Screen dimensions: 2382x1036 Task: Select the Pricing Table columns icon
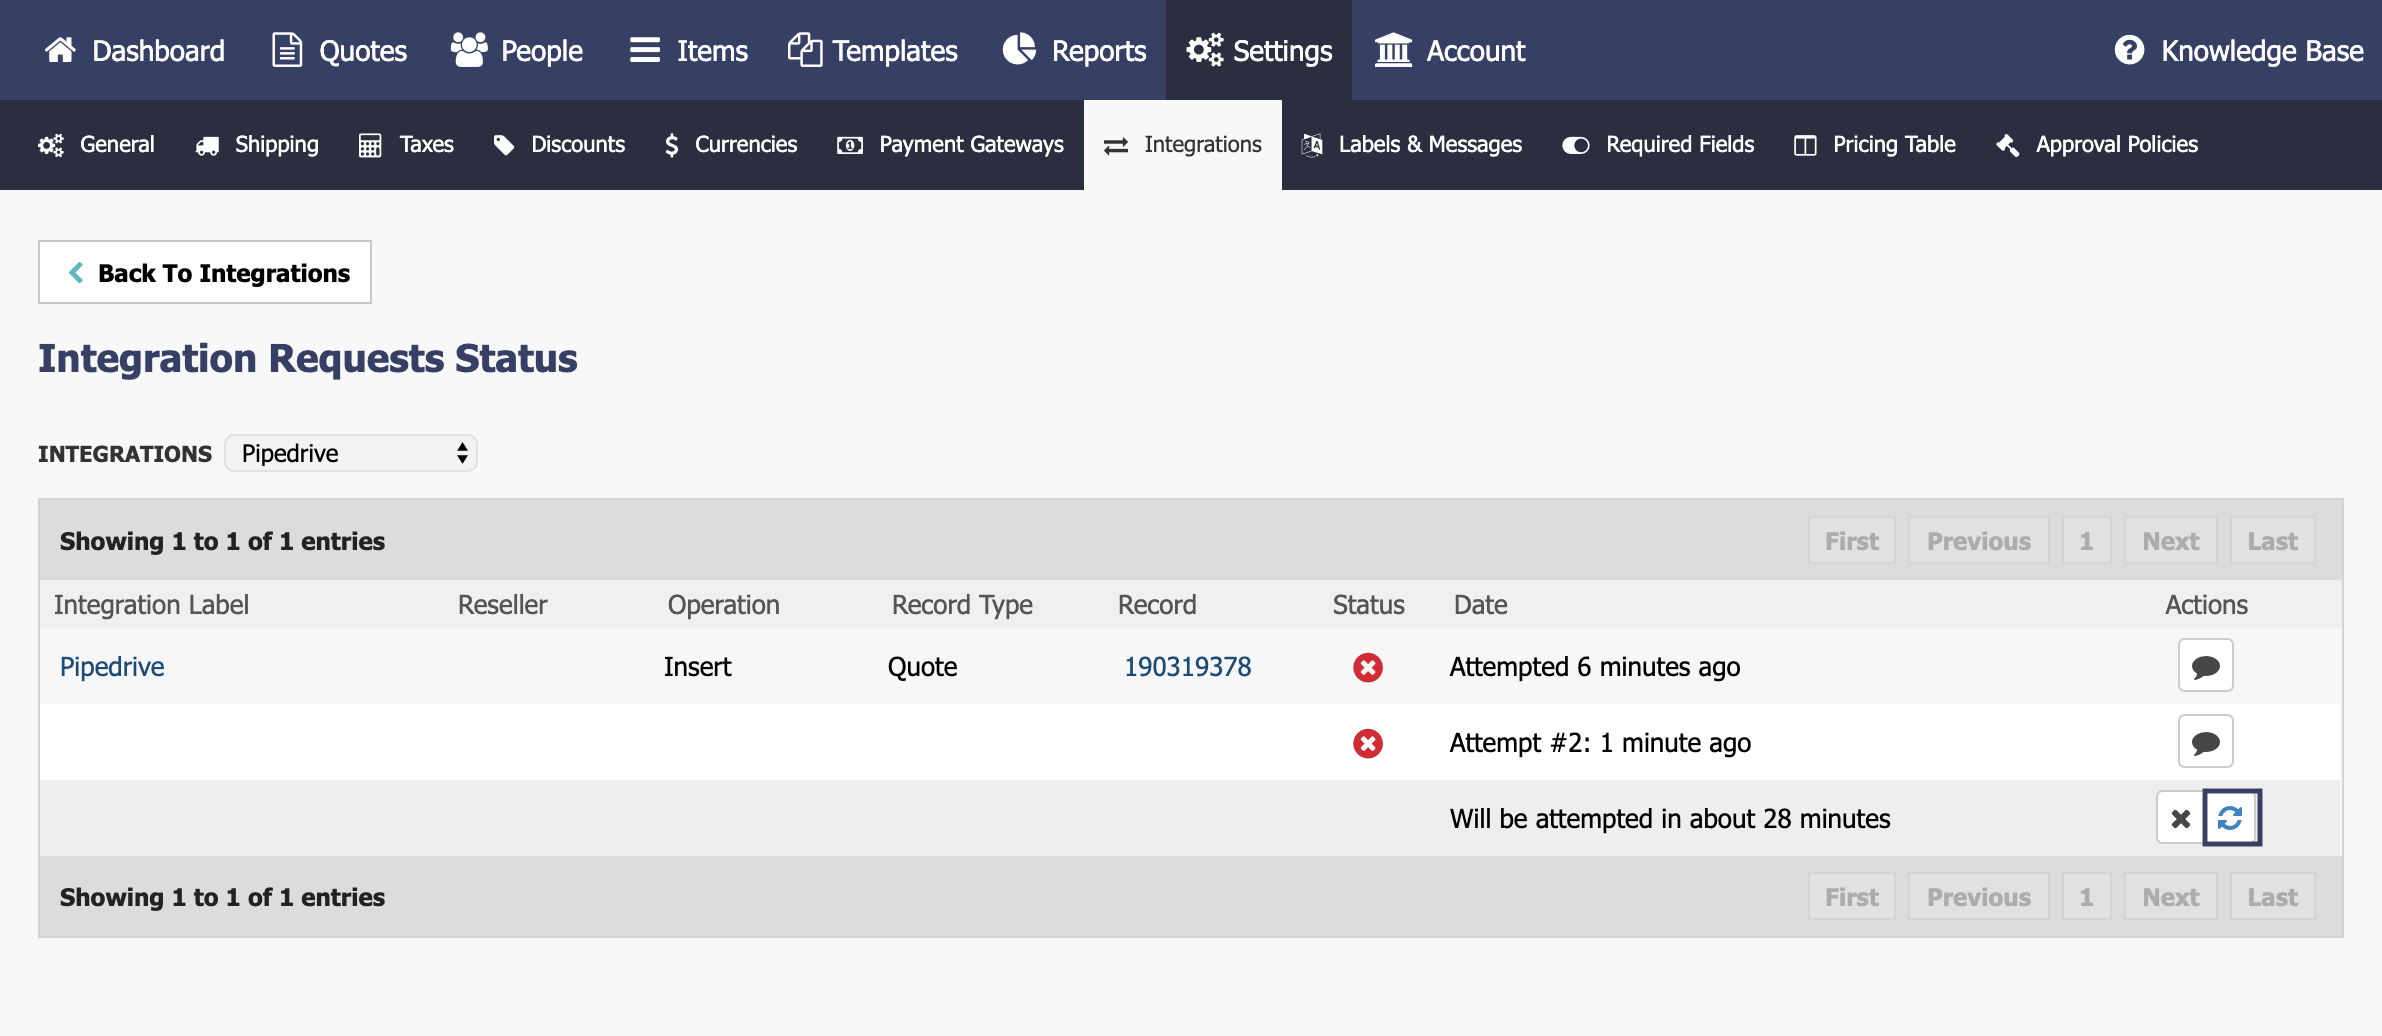(1805, 146)
